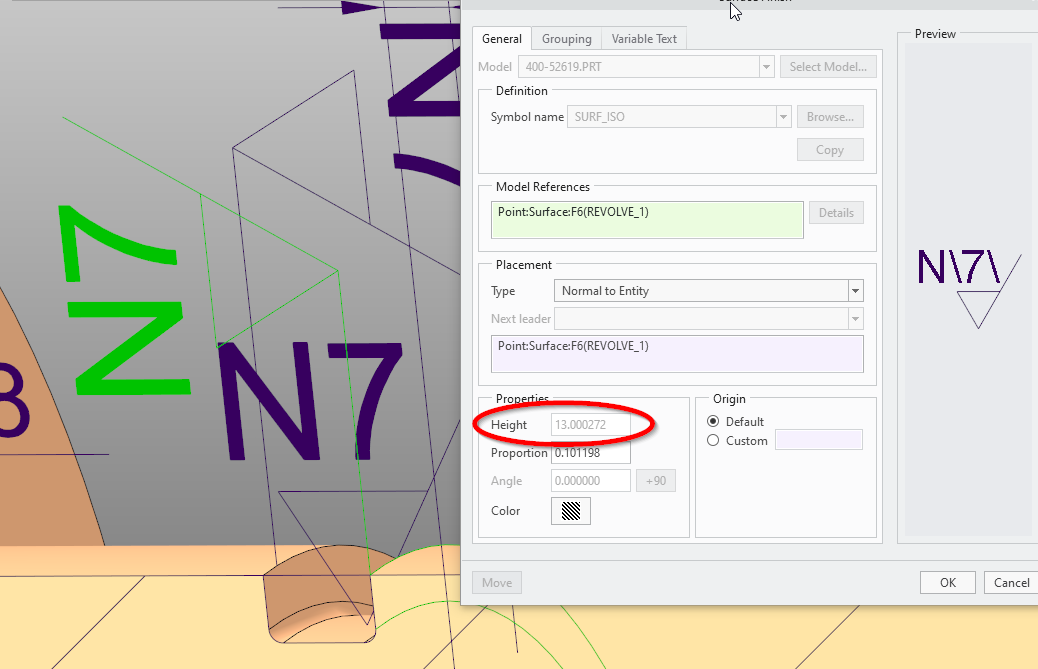Switch to the Grouping tab

(566, 38)
